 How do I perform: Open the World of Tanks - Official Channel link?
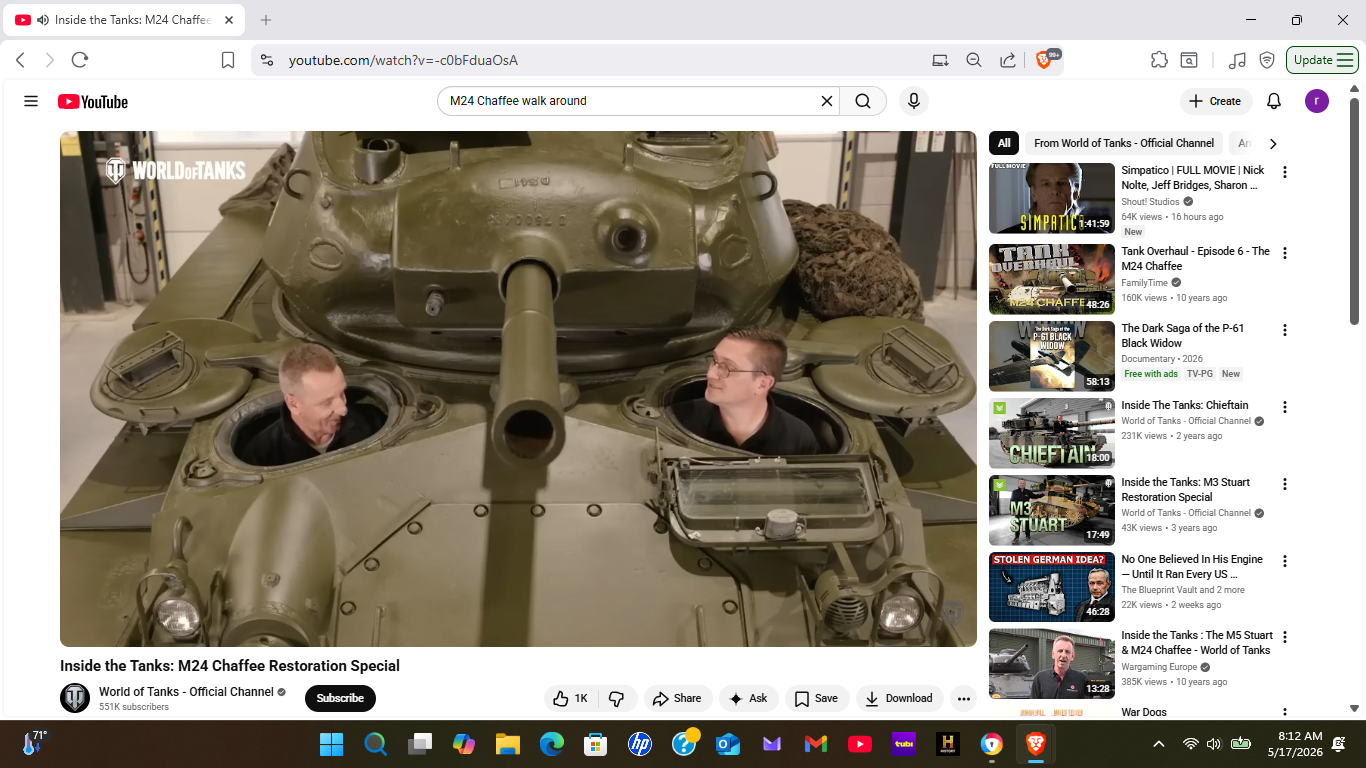tap(186, 692)
